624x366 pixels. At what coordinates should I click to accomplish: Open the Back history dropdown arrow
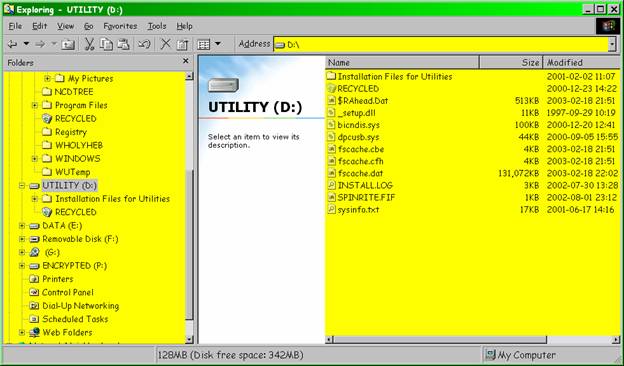coord(26,43)
